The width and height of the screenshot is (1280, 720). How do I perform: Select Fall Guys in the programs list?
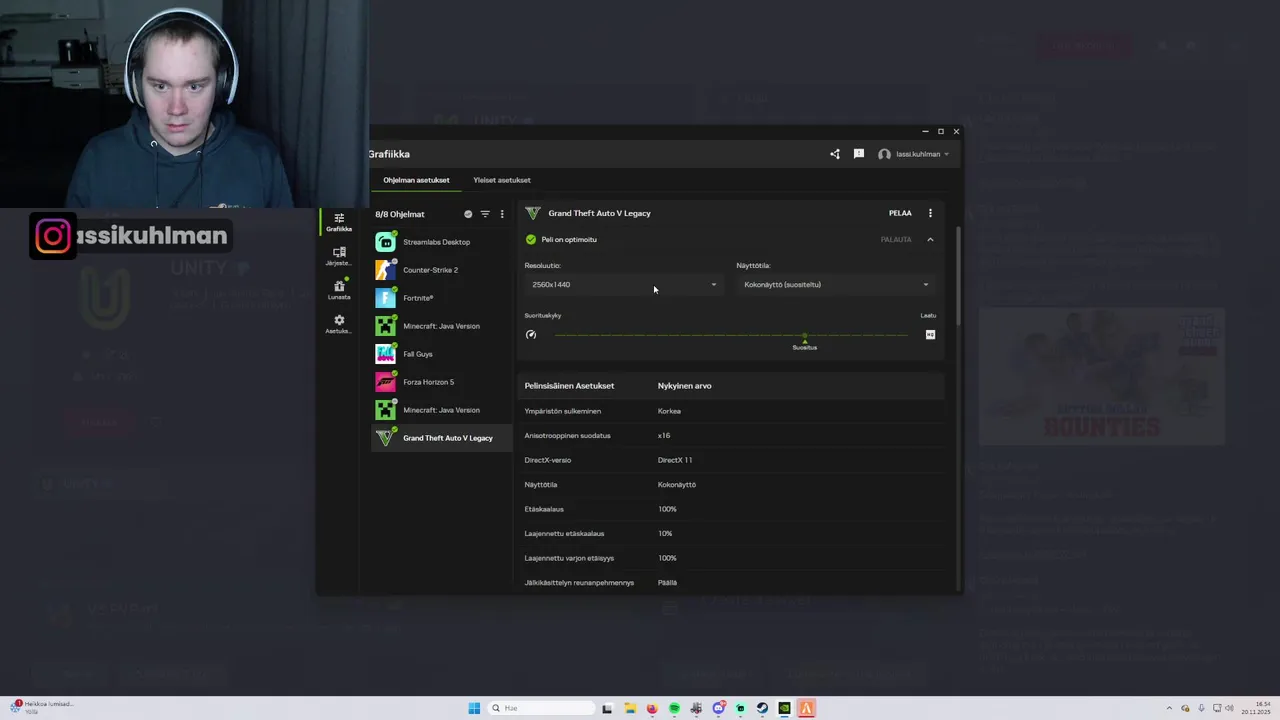pos(441,354)
